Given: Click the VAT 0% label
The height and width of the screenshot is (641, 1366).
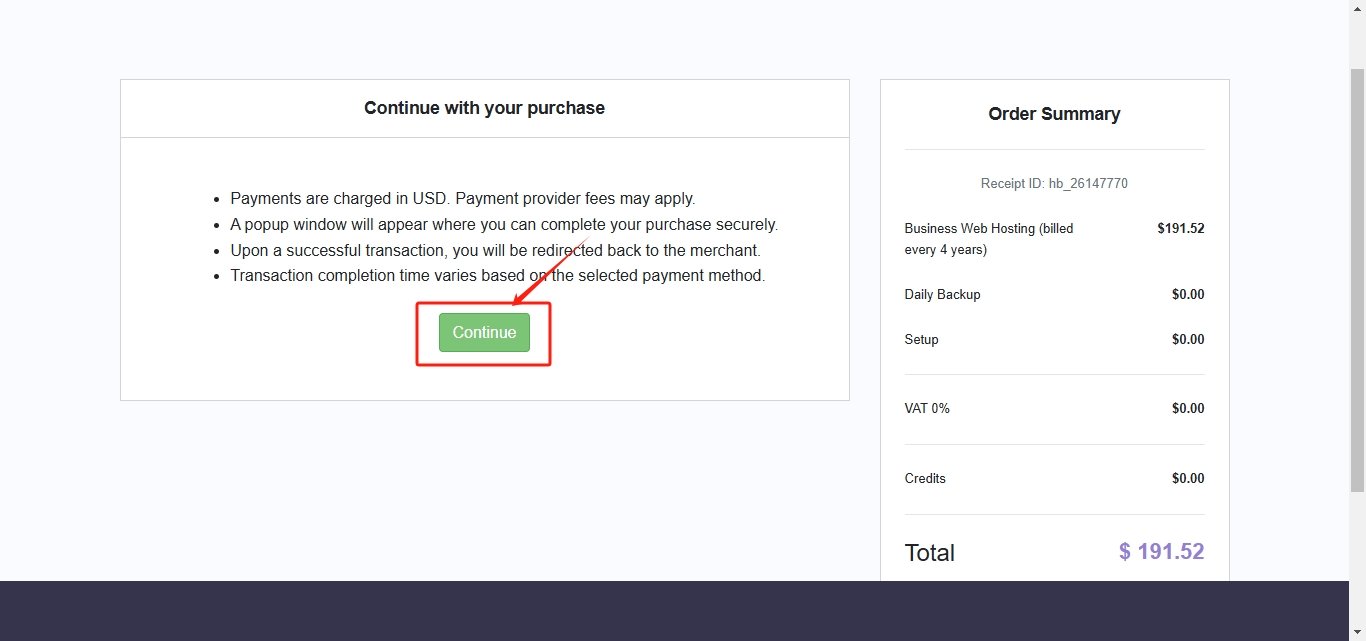Looking at the screenshot, I should click(x=927, y=408).
